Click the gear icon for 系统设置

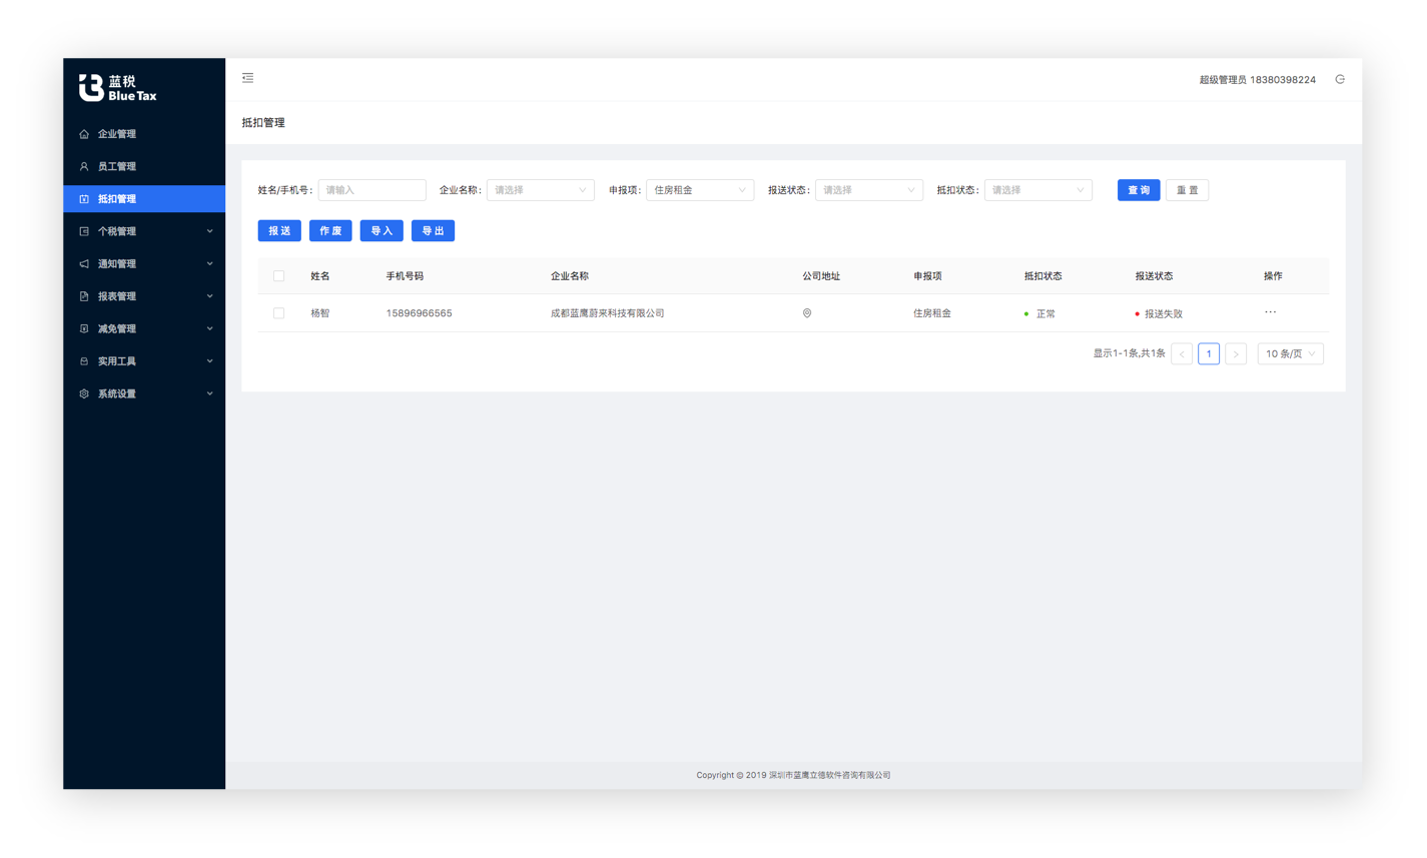click(84, 394)
